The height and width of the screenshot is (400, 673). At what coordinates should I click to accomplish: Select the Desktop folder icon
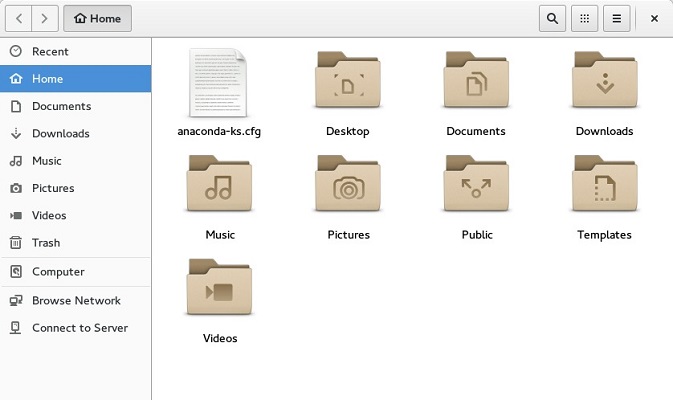(x=347, y=82)
